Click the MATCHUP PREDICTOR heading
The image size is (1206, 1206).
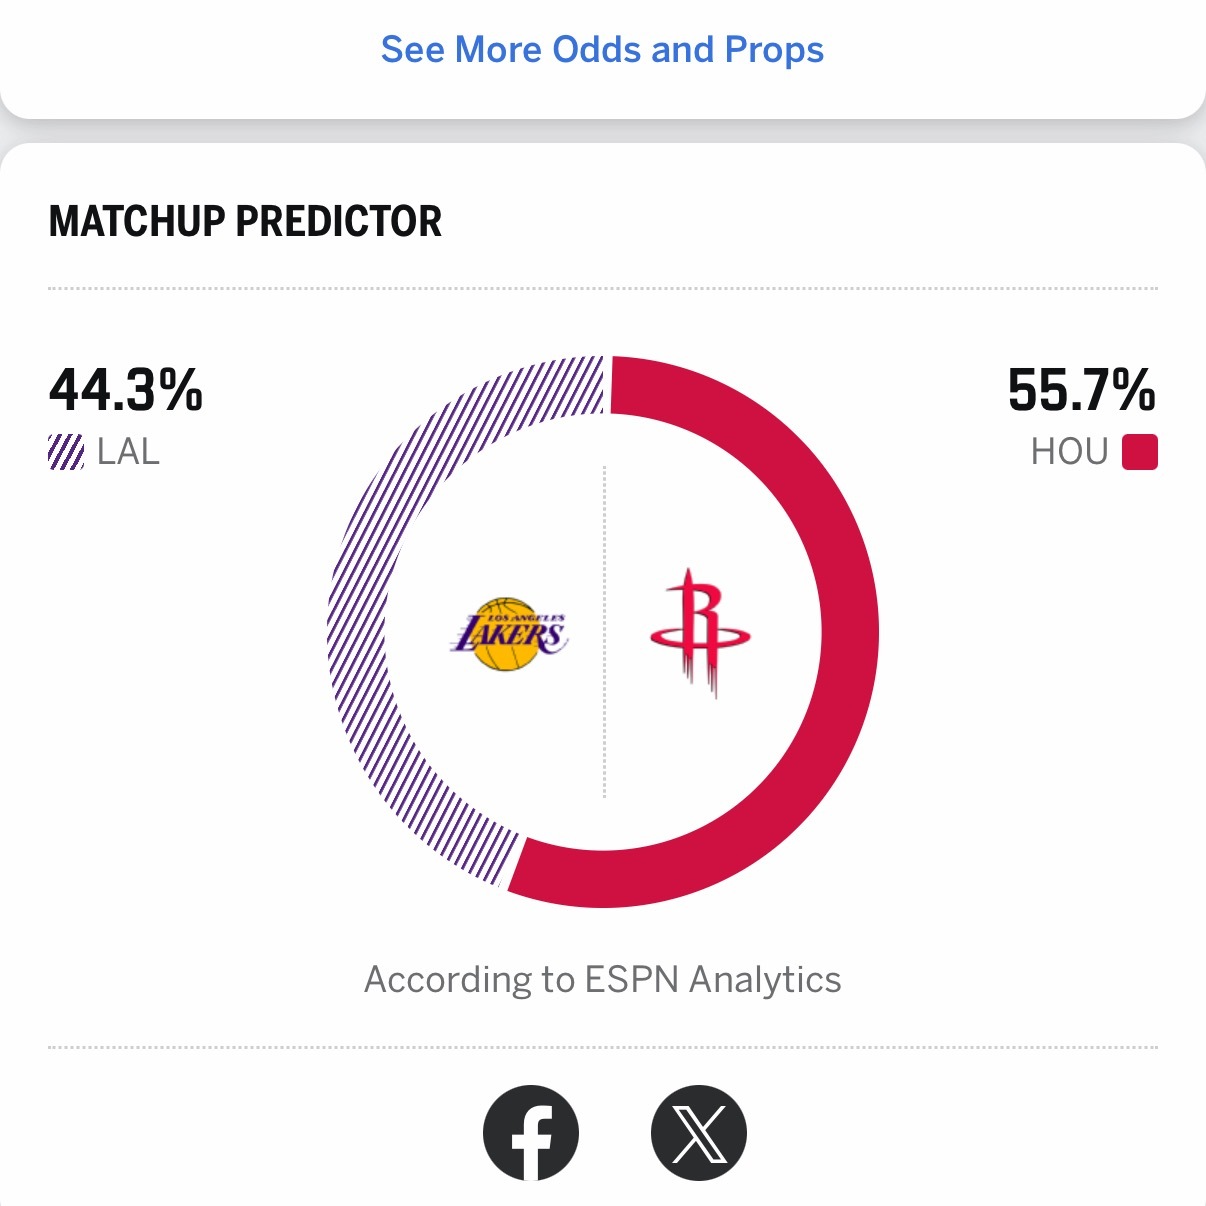click(x=245, y=222)
